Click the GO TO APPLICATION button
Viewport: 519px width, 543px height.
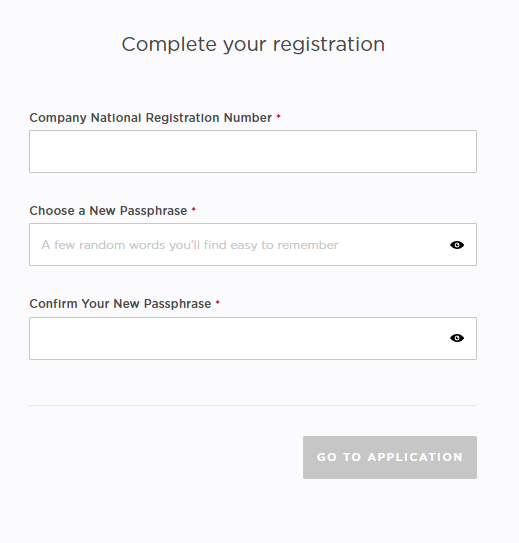390,457
